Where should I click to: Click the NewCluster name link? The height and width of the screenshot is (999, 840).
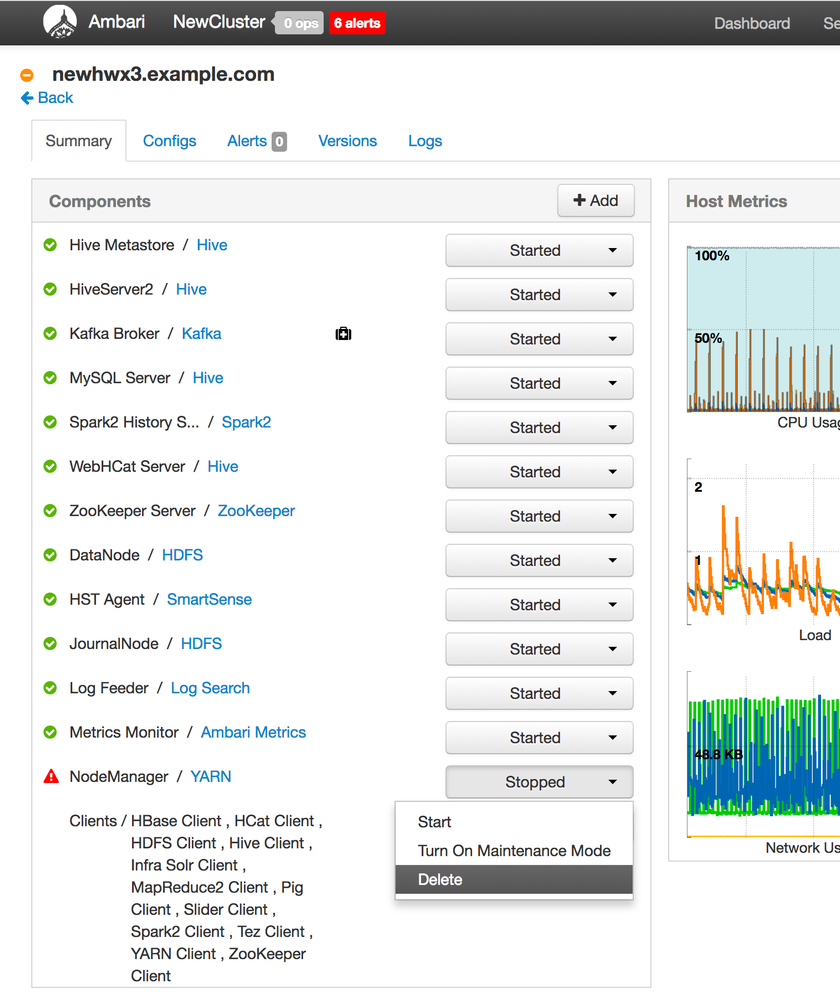[x=219, y=22]
